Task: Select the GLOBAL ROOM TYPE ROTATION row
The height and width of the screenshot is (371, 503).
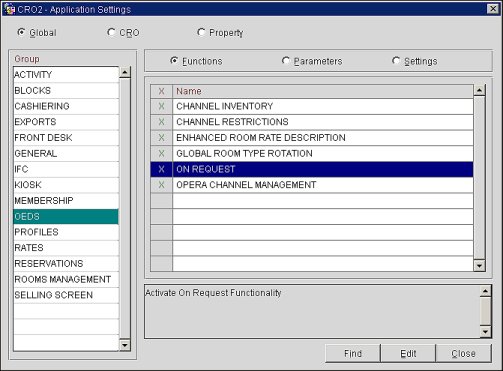Action: 323,153
